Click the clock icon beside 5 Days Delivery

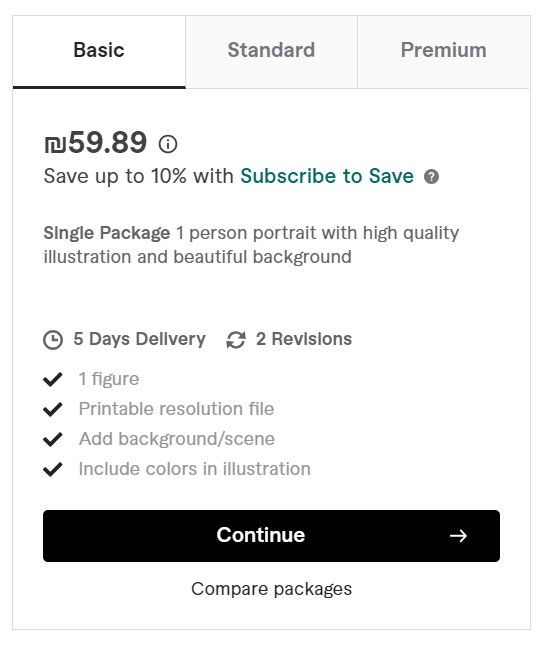(53, 340)
